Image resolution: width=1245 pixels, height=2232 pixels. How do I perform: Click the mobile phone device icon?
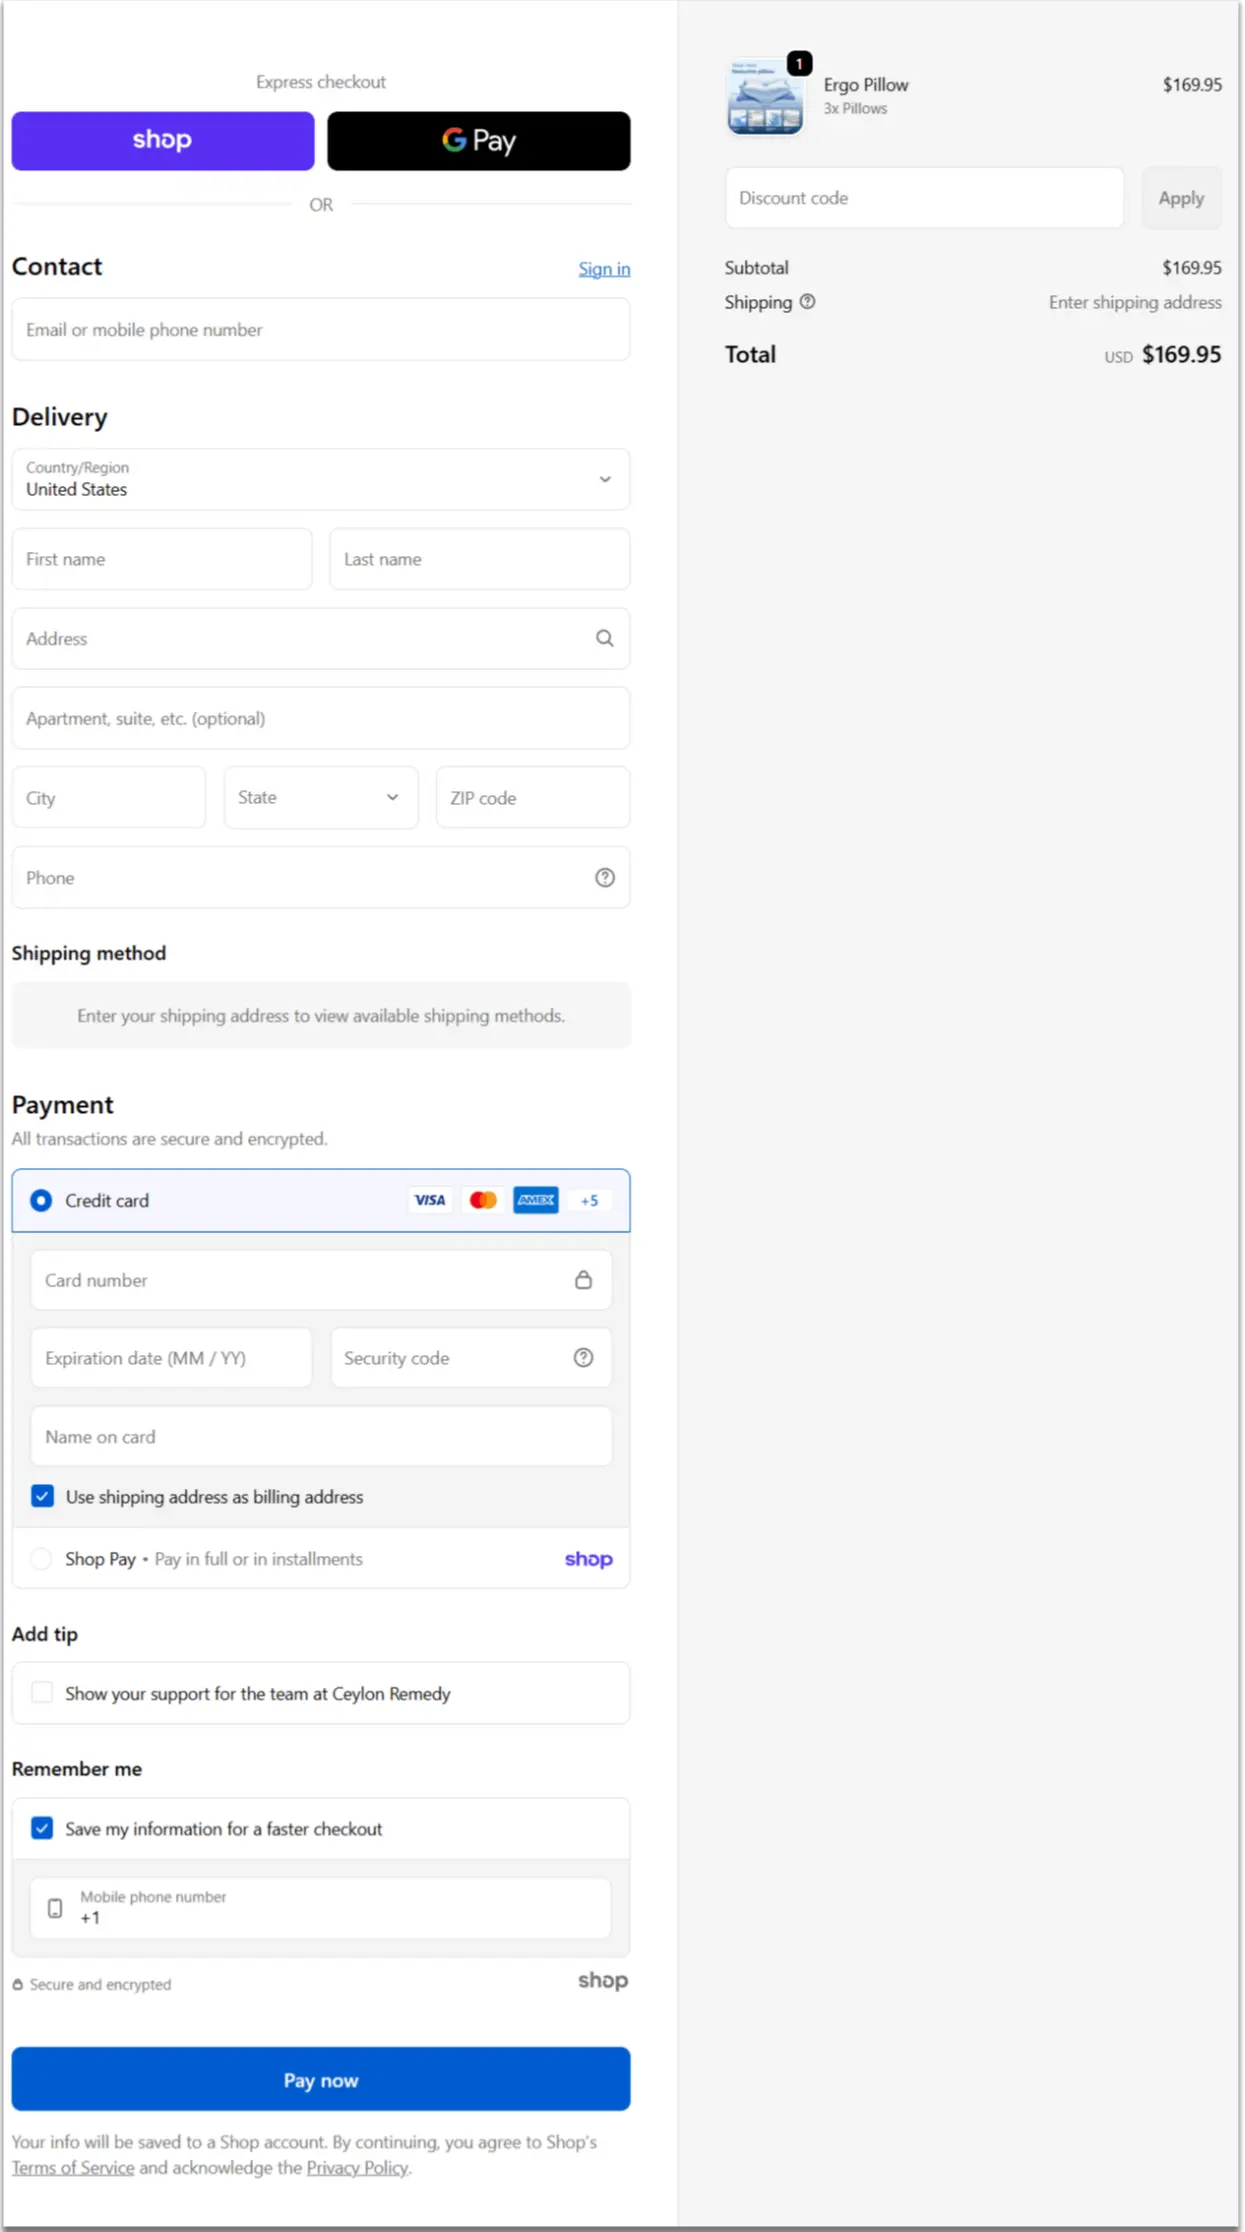click(x=55, y=1908)
